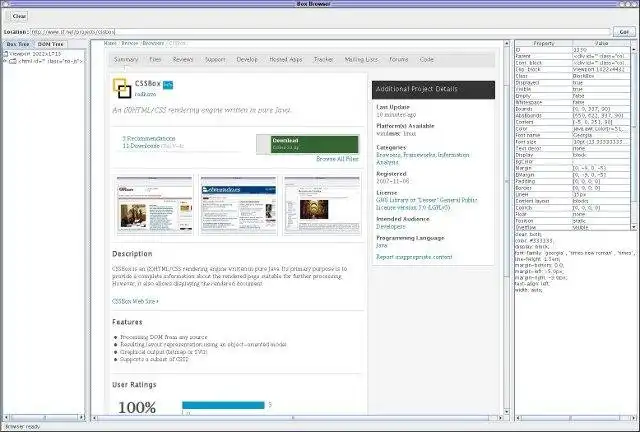Viewport: 640px width, 432px height.
Task: Click the property table scroll-down arrow
Action: tap(634, 227)
